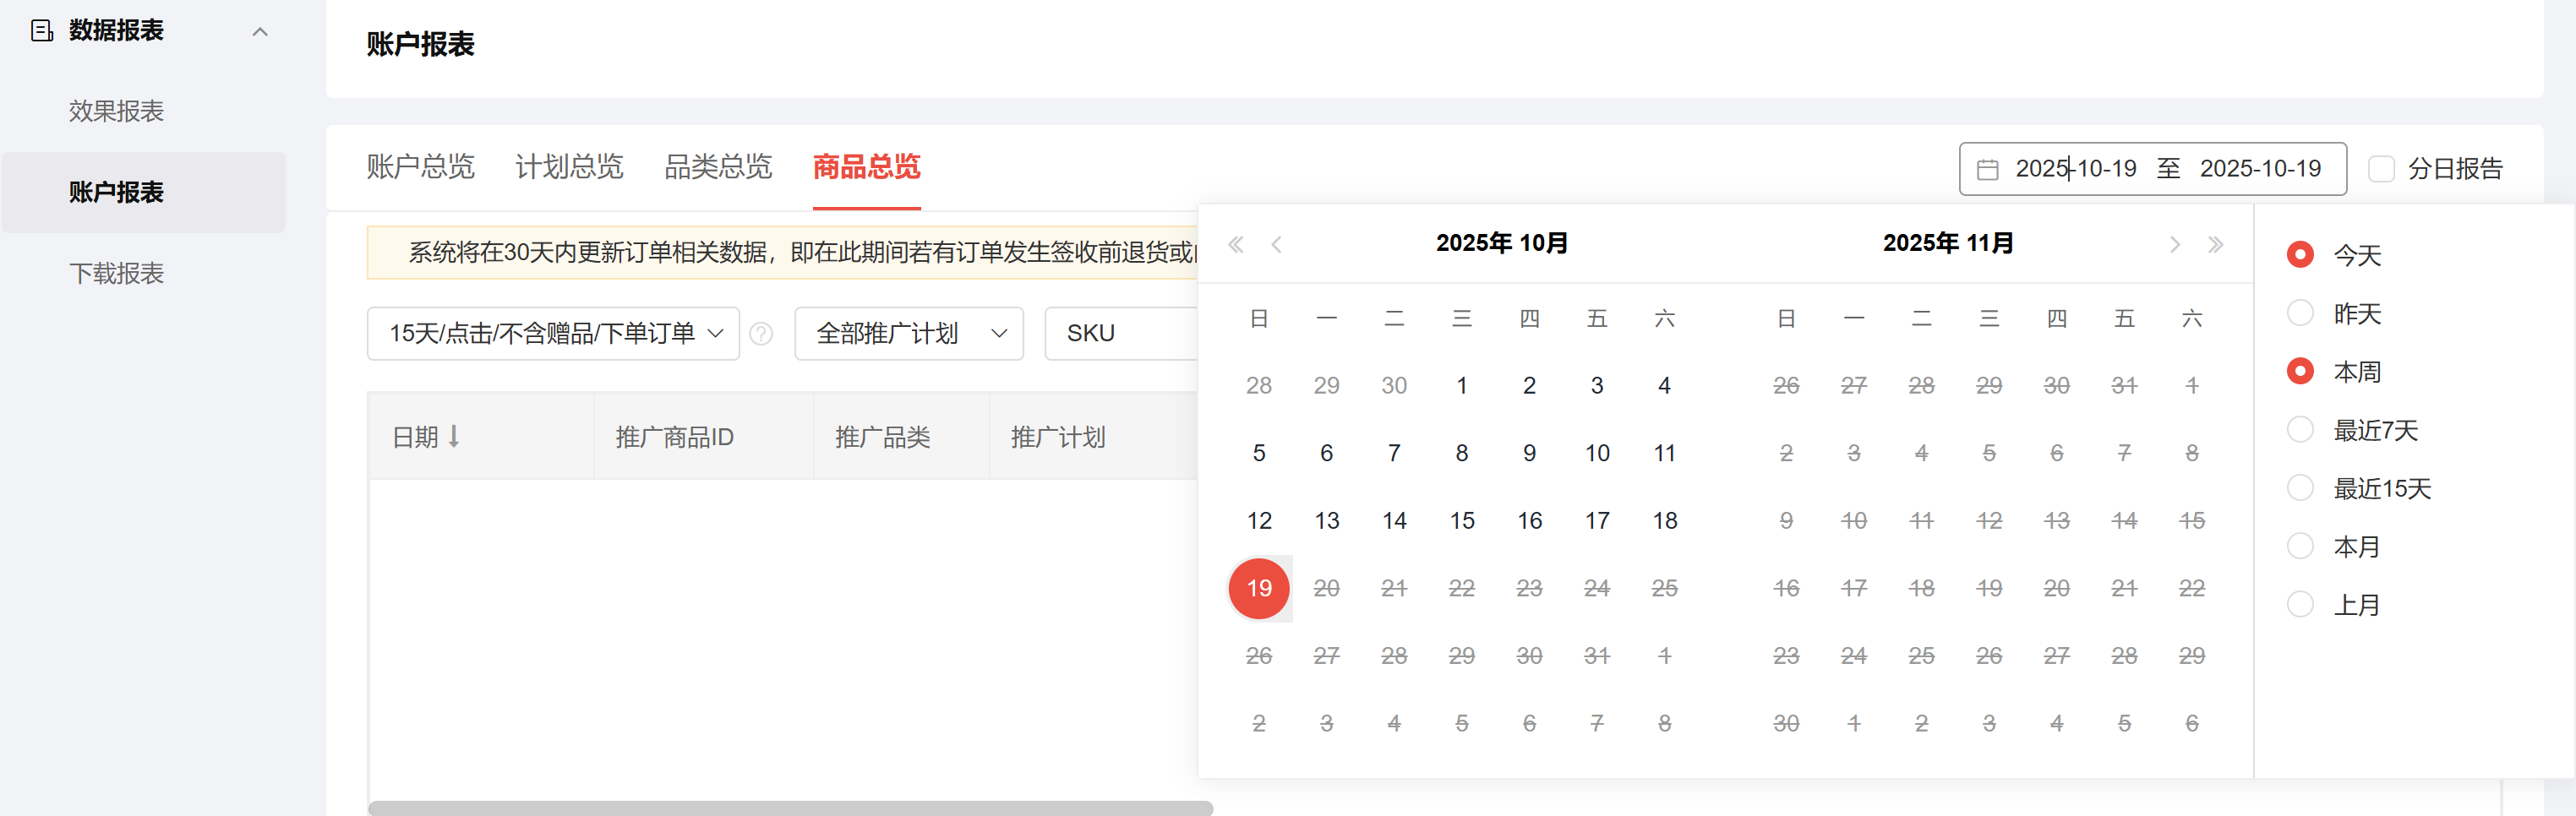Viewport: 2576px width, 816px height.
Task: Advance to next month arrow icon
Action: pos(2174,244)
